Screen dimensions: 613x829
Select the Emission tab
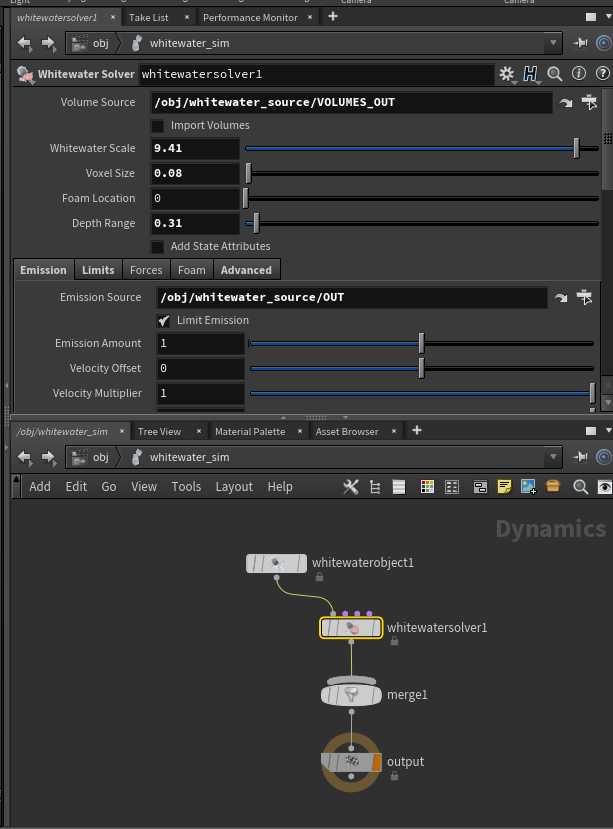[x=43, y=270]
